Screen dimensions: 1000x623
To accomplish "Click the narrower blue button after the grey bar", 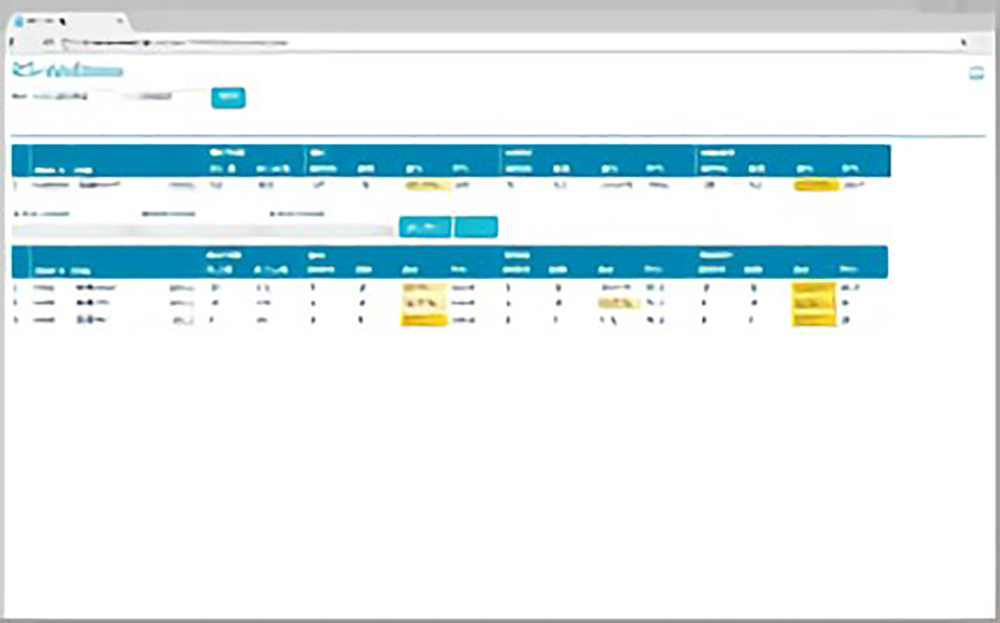I will (x=476, y=227).
